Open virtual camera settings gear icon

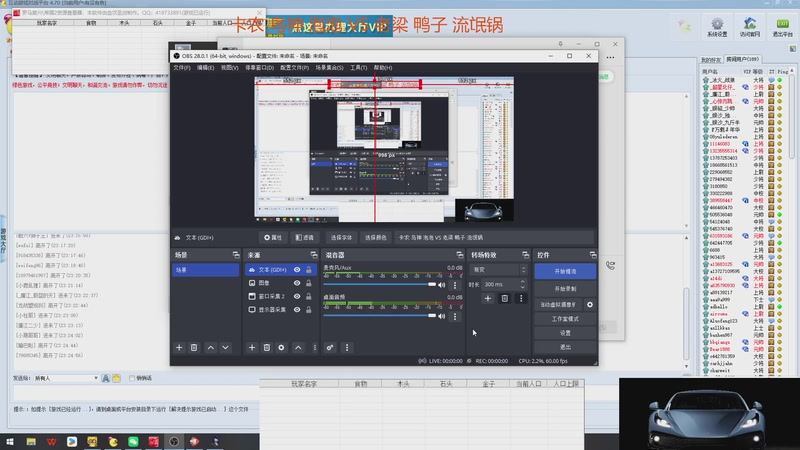(590, 305)
